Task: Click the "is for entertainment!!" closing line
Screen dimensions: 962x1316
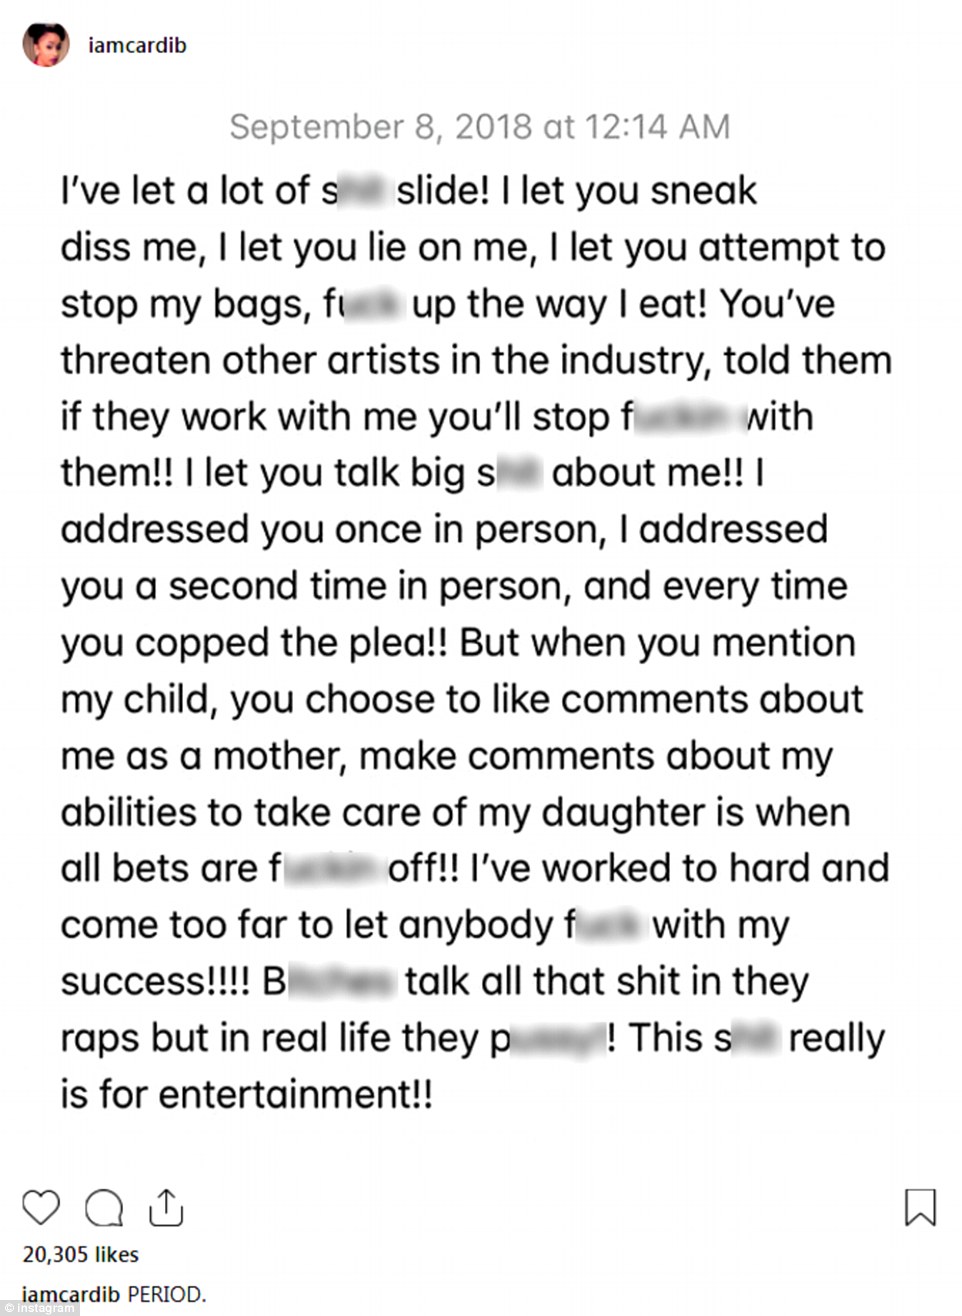Action: pyautogui.click(x=247, y=1094)
